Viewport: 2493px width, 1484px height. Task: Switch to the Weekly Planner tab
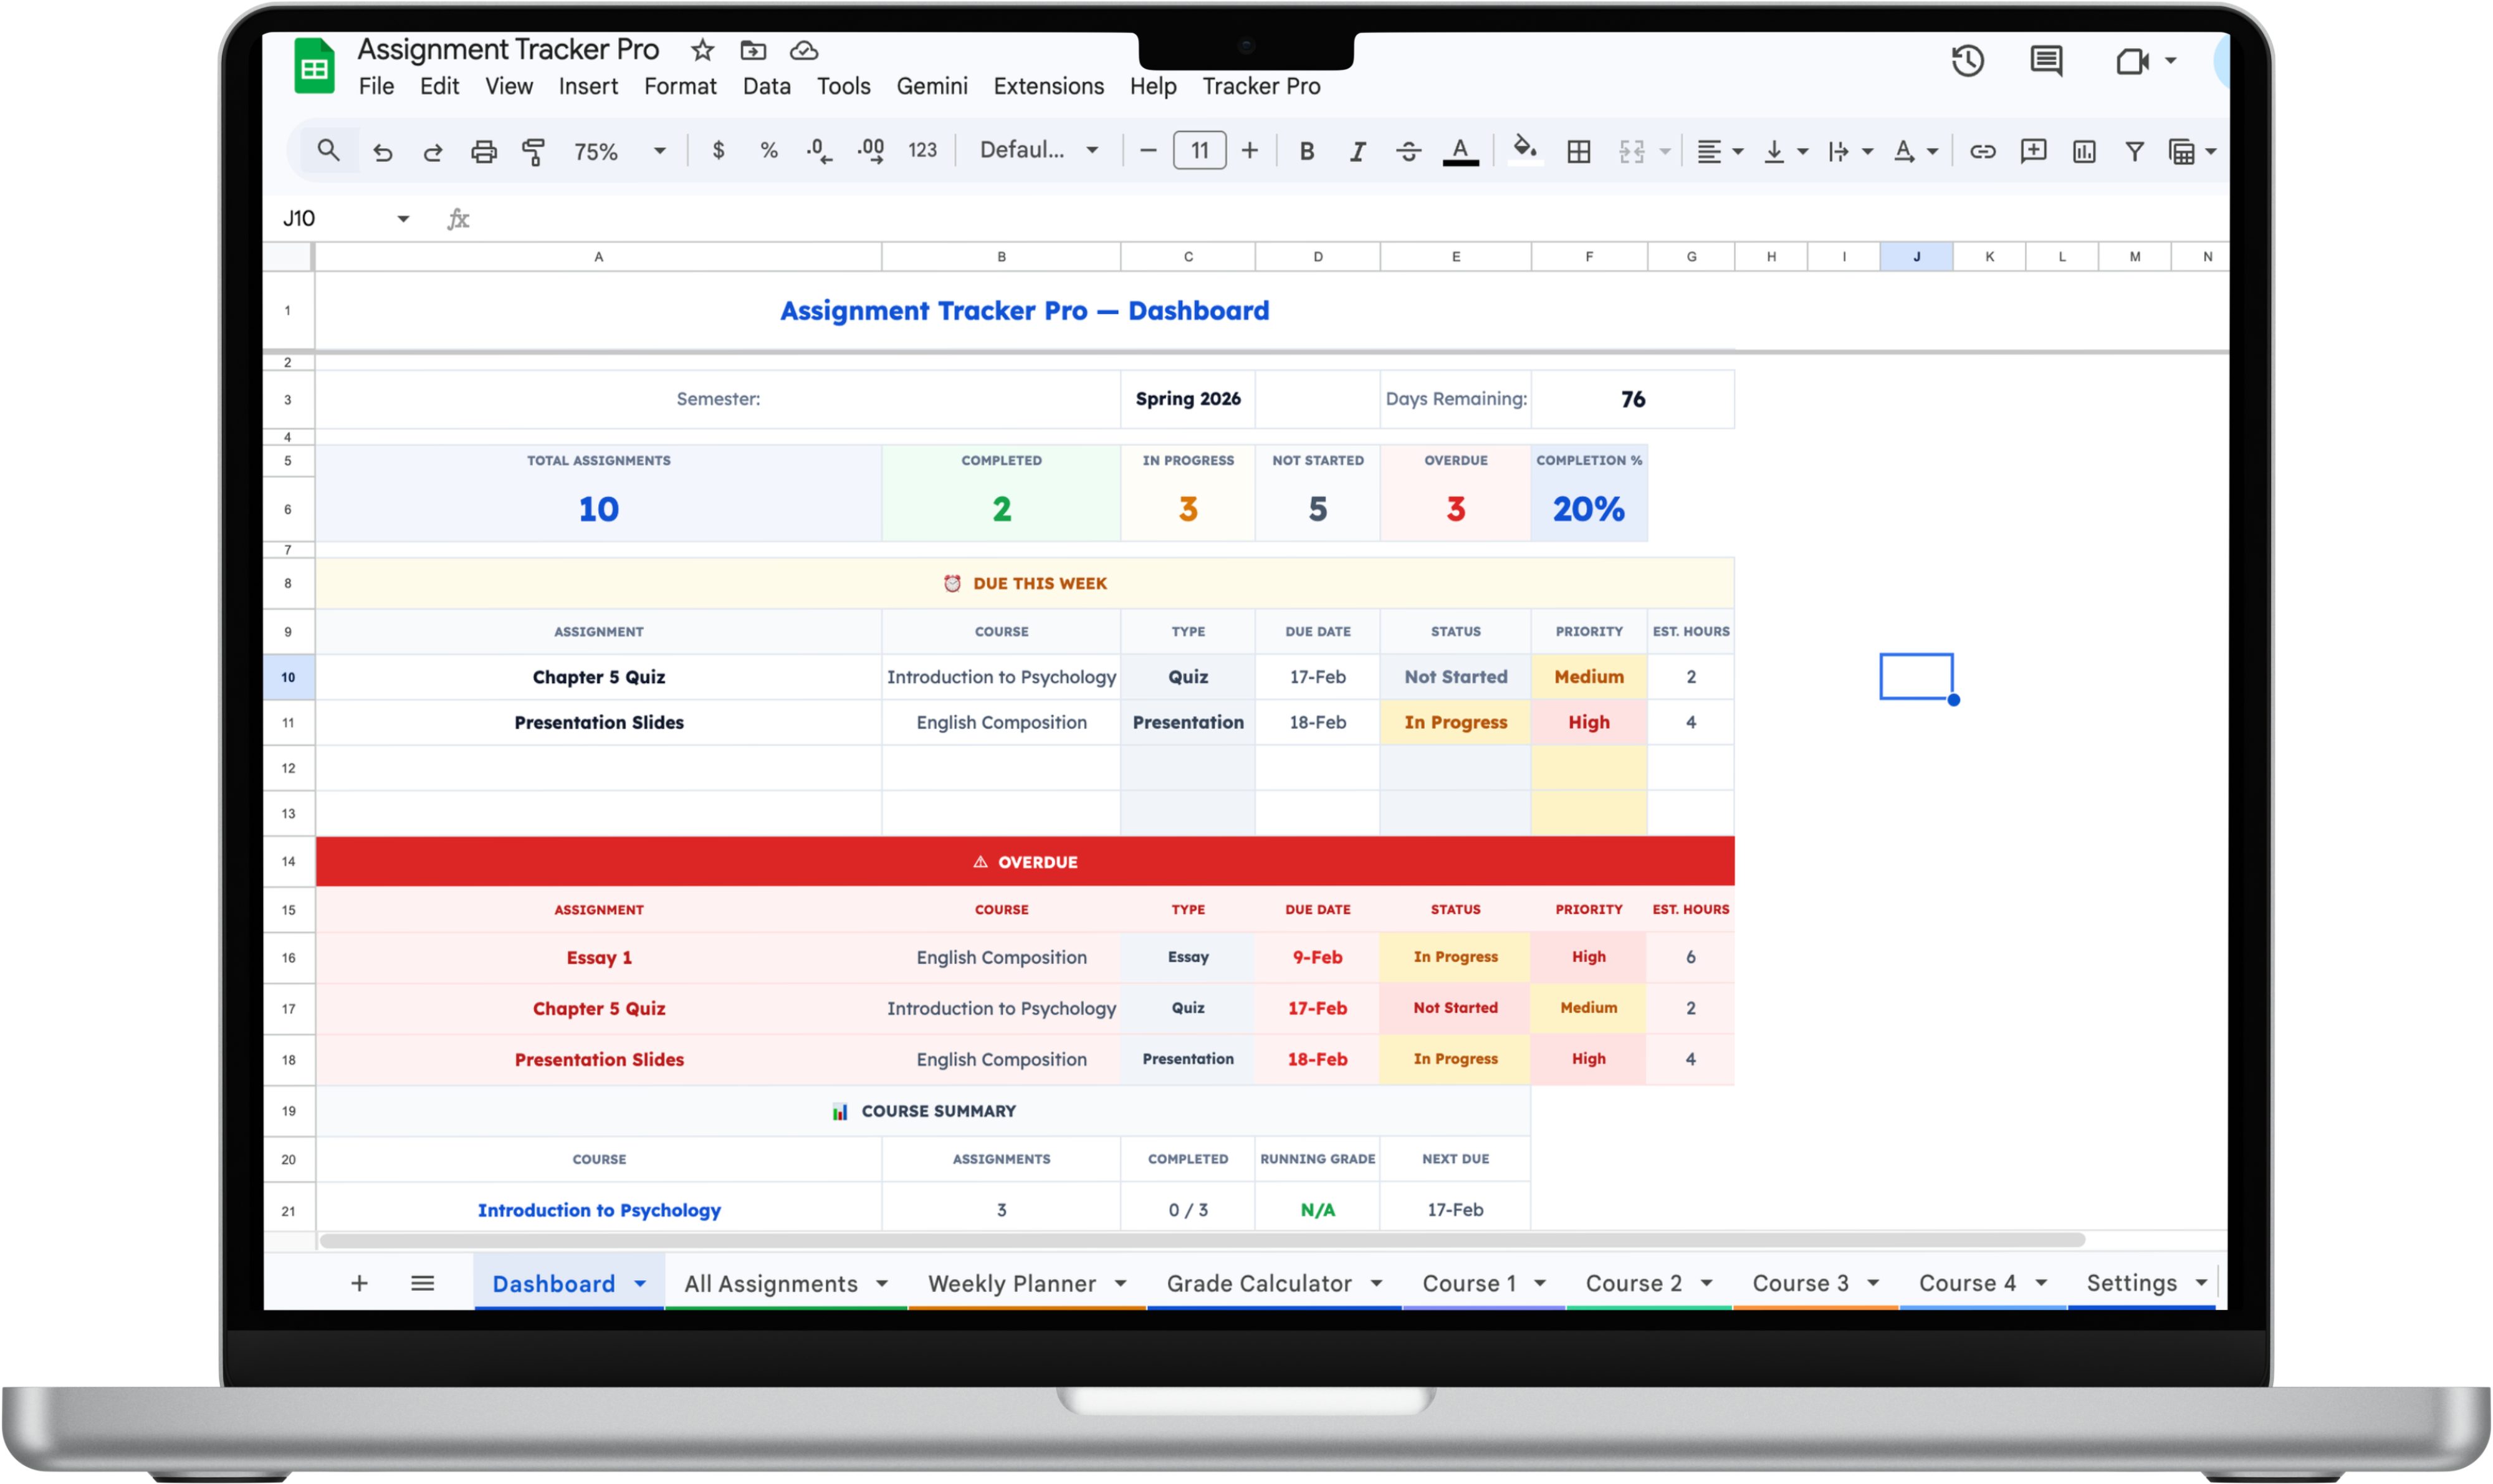point(1013,1282)
